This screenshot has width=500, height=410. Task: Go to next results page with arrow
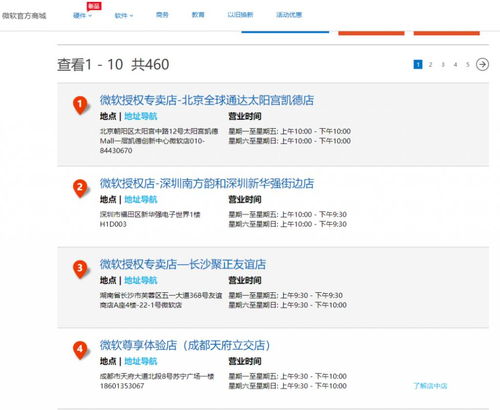coord(482,64)
